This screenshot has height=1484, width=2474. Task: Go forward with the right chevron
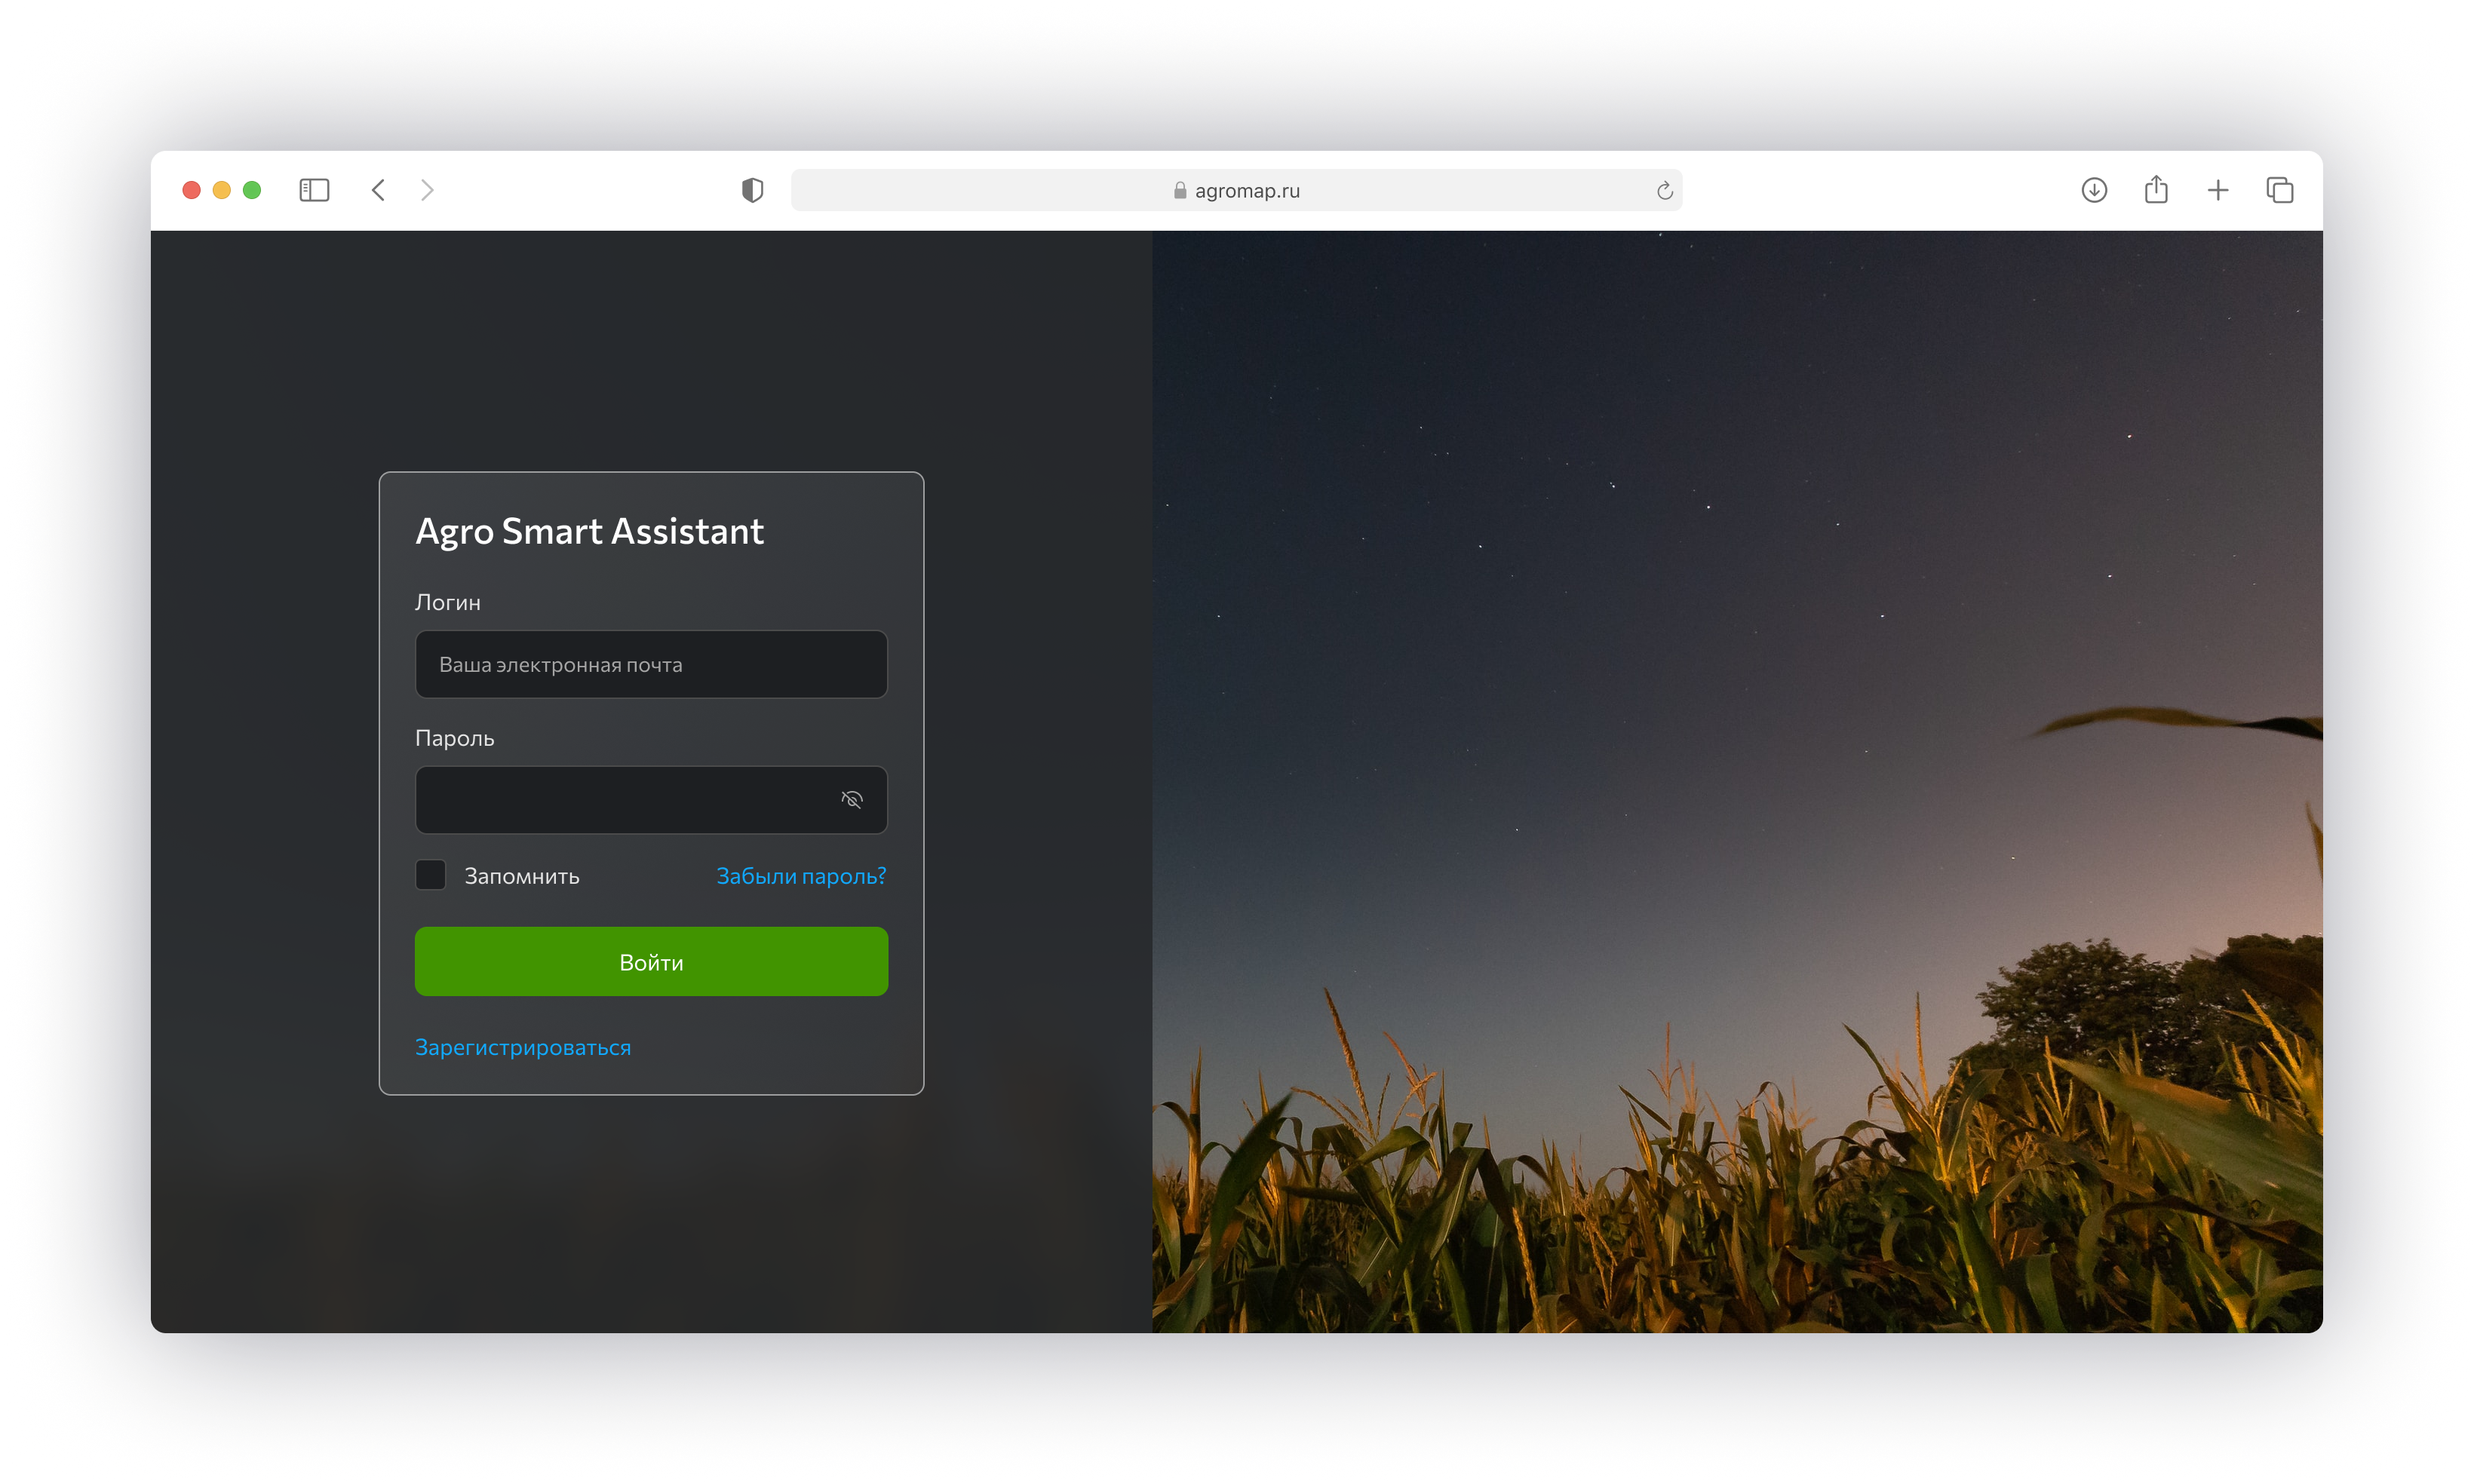(x=427, y=190)
